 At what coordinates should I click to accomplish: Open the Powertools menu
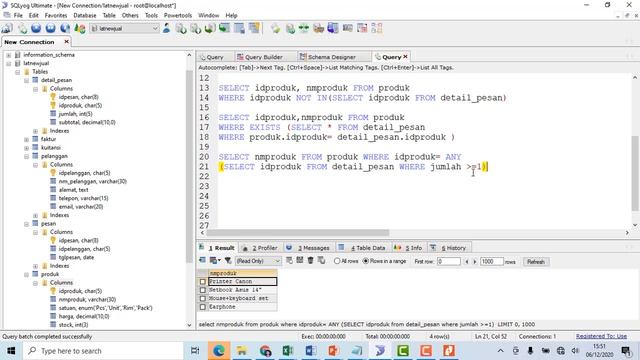178,15
